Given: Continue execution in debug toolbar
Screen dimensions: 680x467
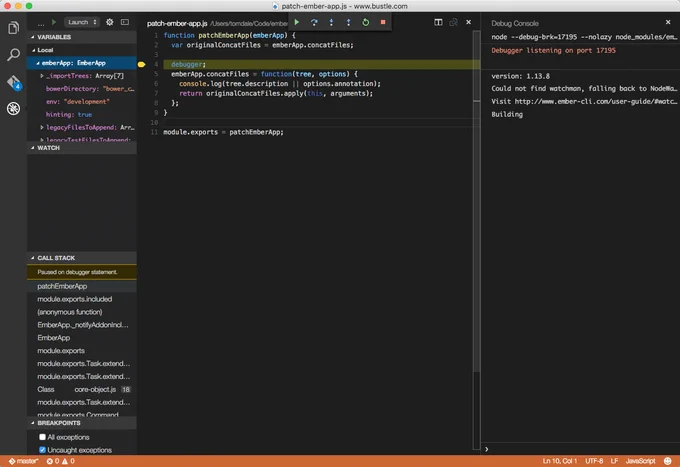Looking at the screenshot, I should tap(297, 22).
